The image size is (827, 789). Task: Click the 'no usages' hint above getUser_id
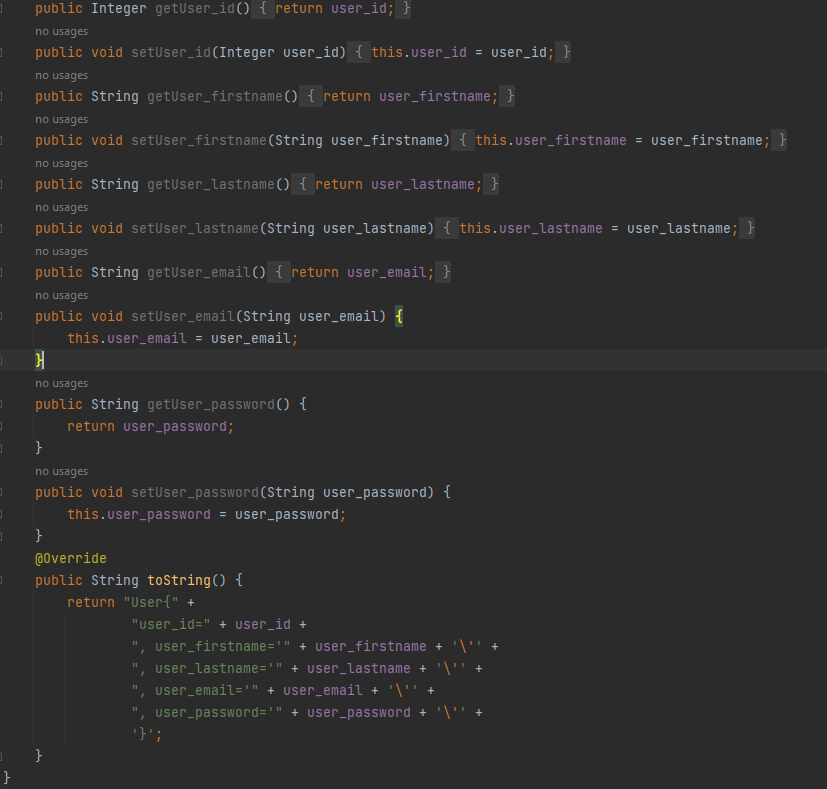(61, 31)
